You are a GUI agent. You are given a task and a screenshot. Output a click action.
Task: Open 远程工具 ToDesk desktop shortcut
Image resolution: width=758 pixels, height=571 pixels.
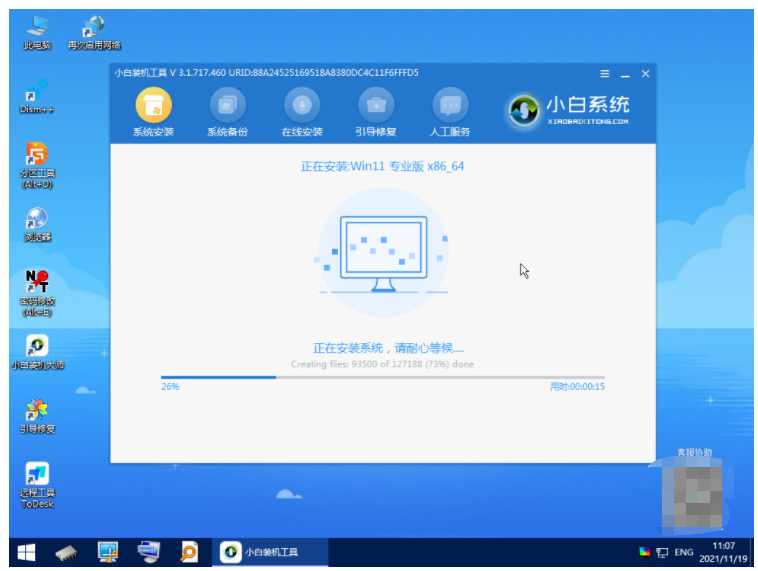click(x=37, y=482)
